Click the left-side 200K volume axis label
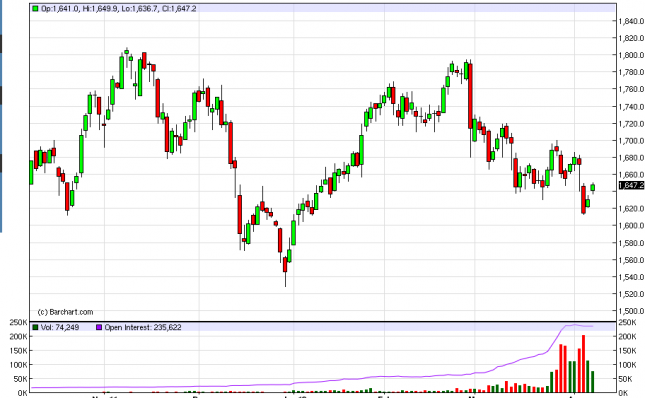The height and width of the screenshot is (398, 645). click(x=19, y=336)
